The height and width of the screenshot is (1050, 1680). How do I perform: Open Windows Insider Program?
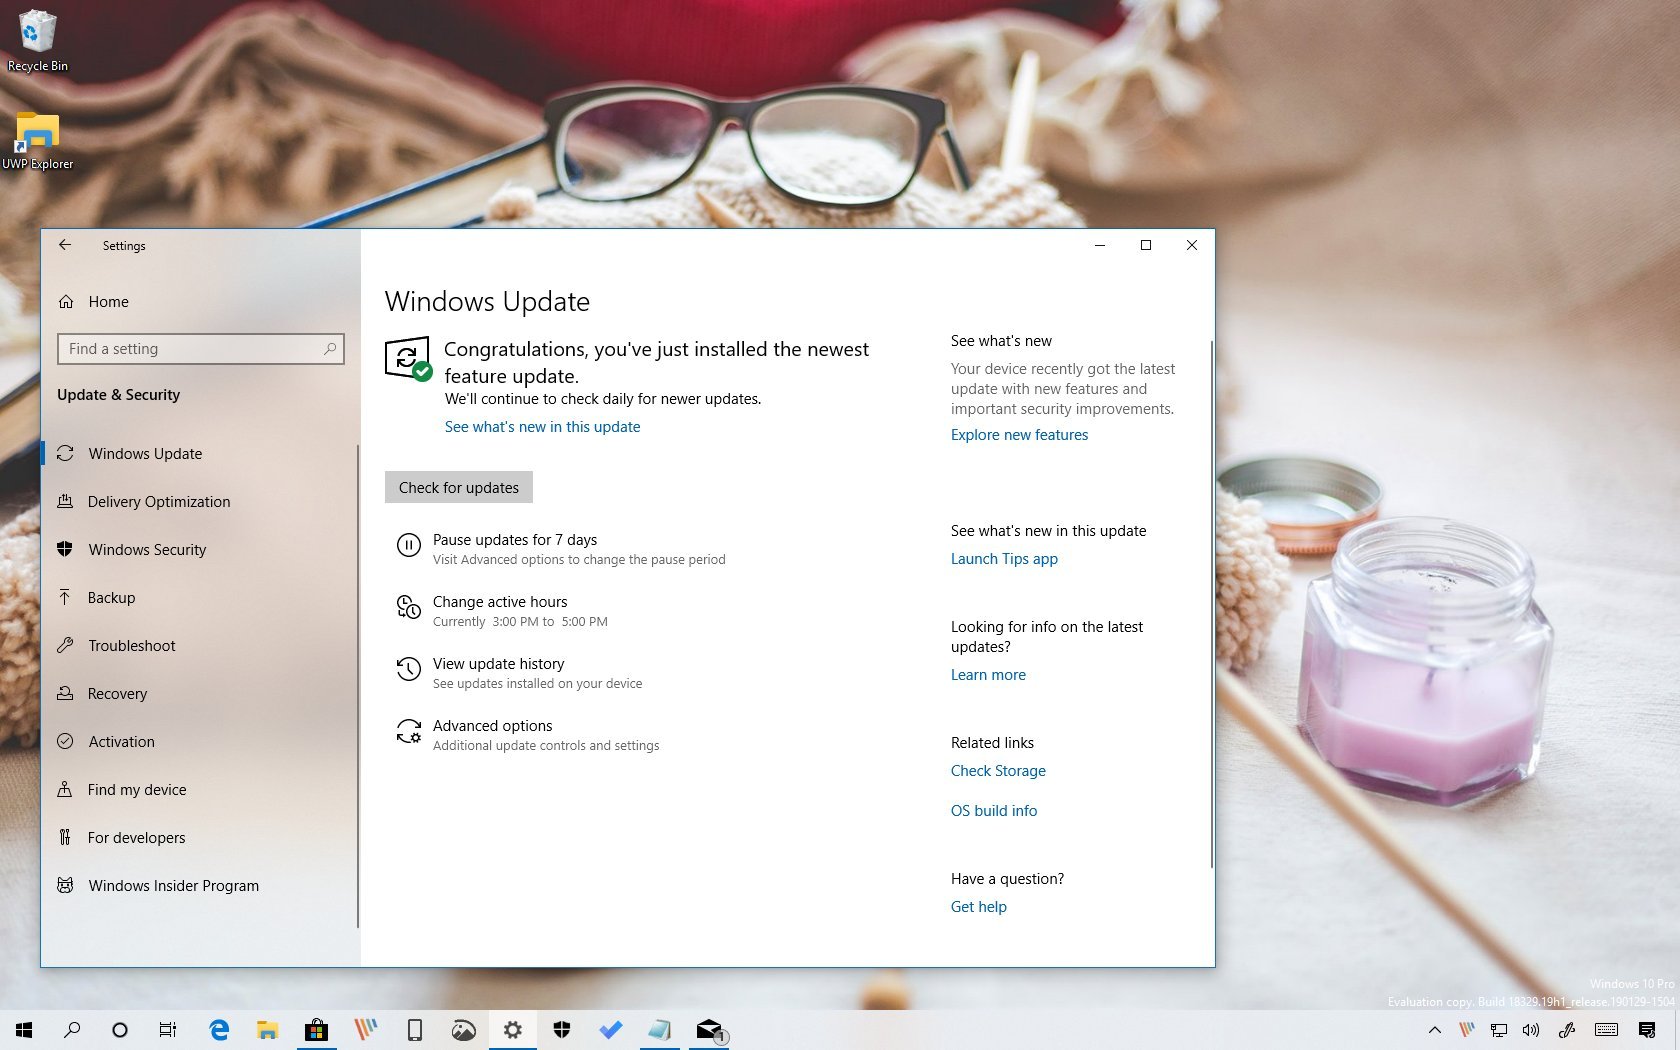click(x=173, y=886)
